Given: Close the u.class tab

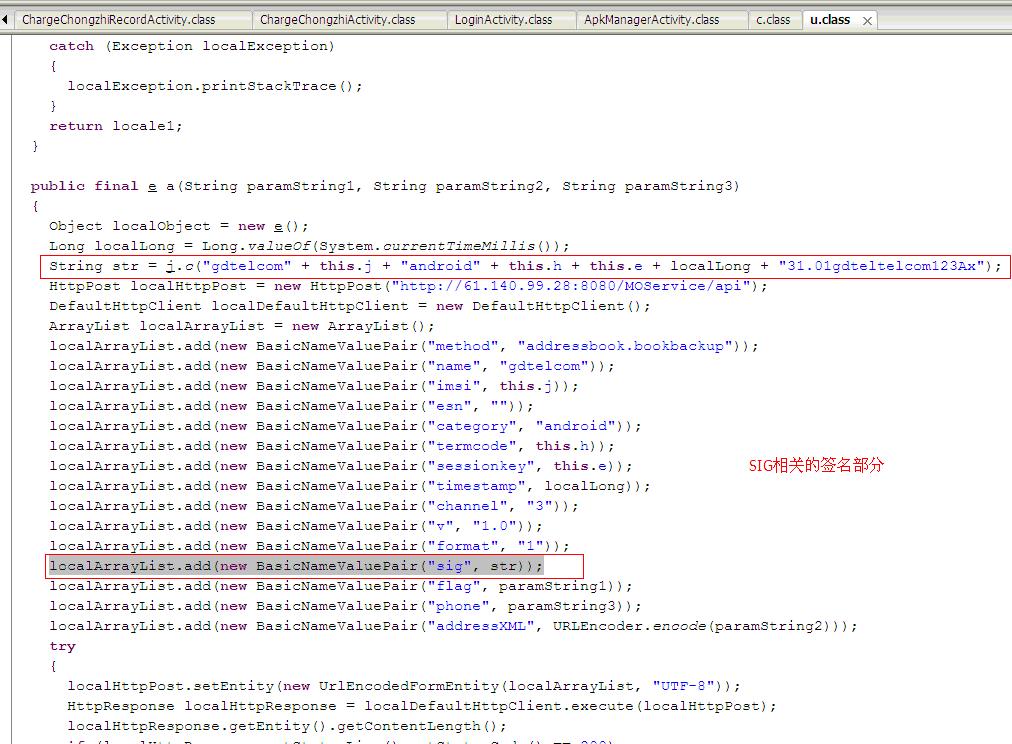Looking at the screenshot, I should (867, 21).
